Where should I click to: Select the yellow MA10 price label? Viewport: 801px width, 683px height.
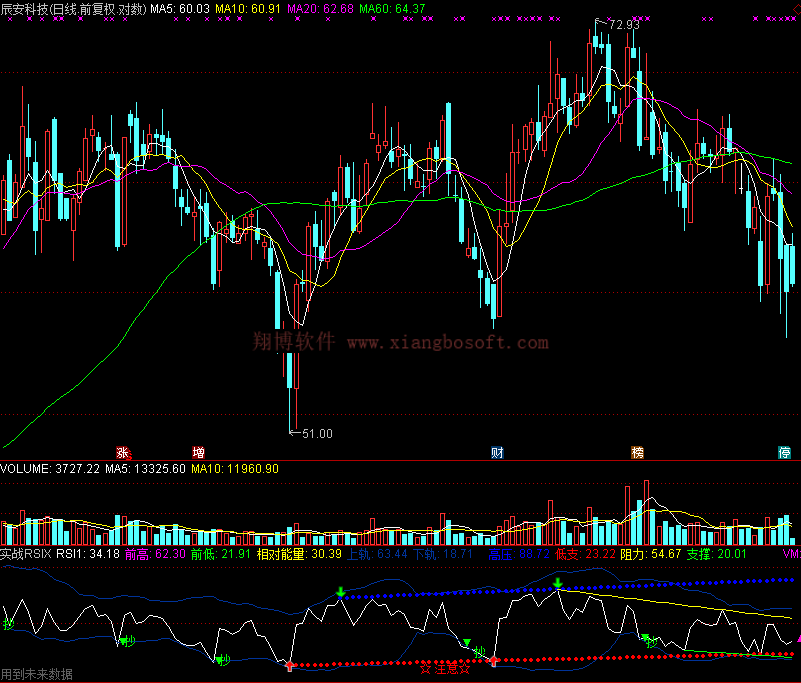(x=248, y=9)
